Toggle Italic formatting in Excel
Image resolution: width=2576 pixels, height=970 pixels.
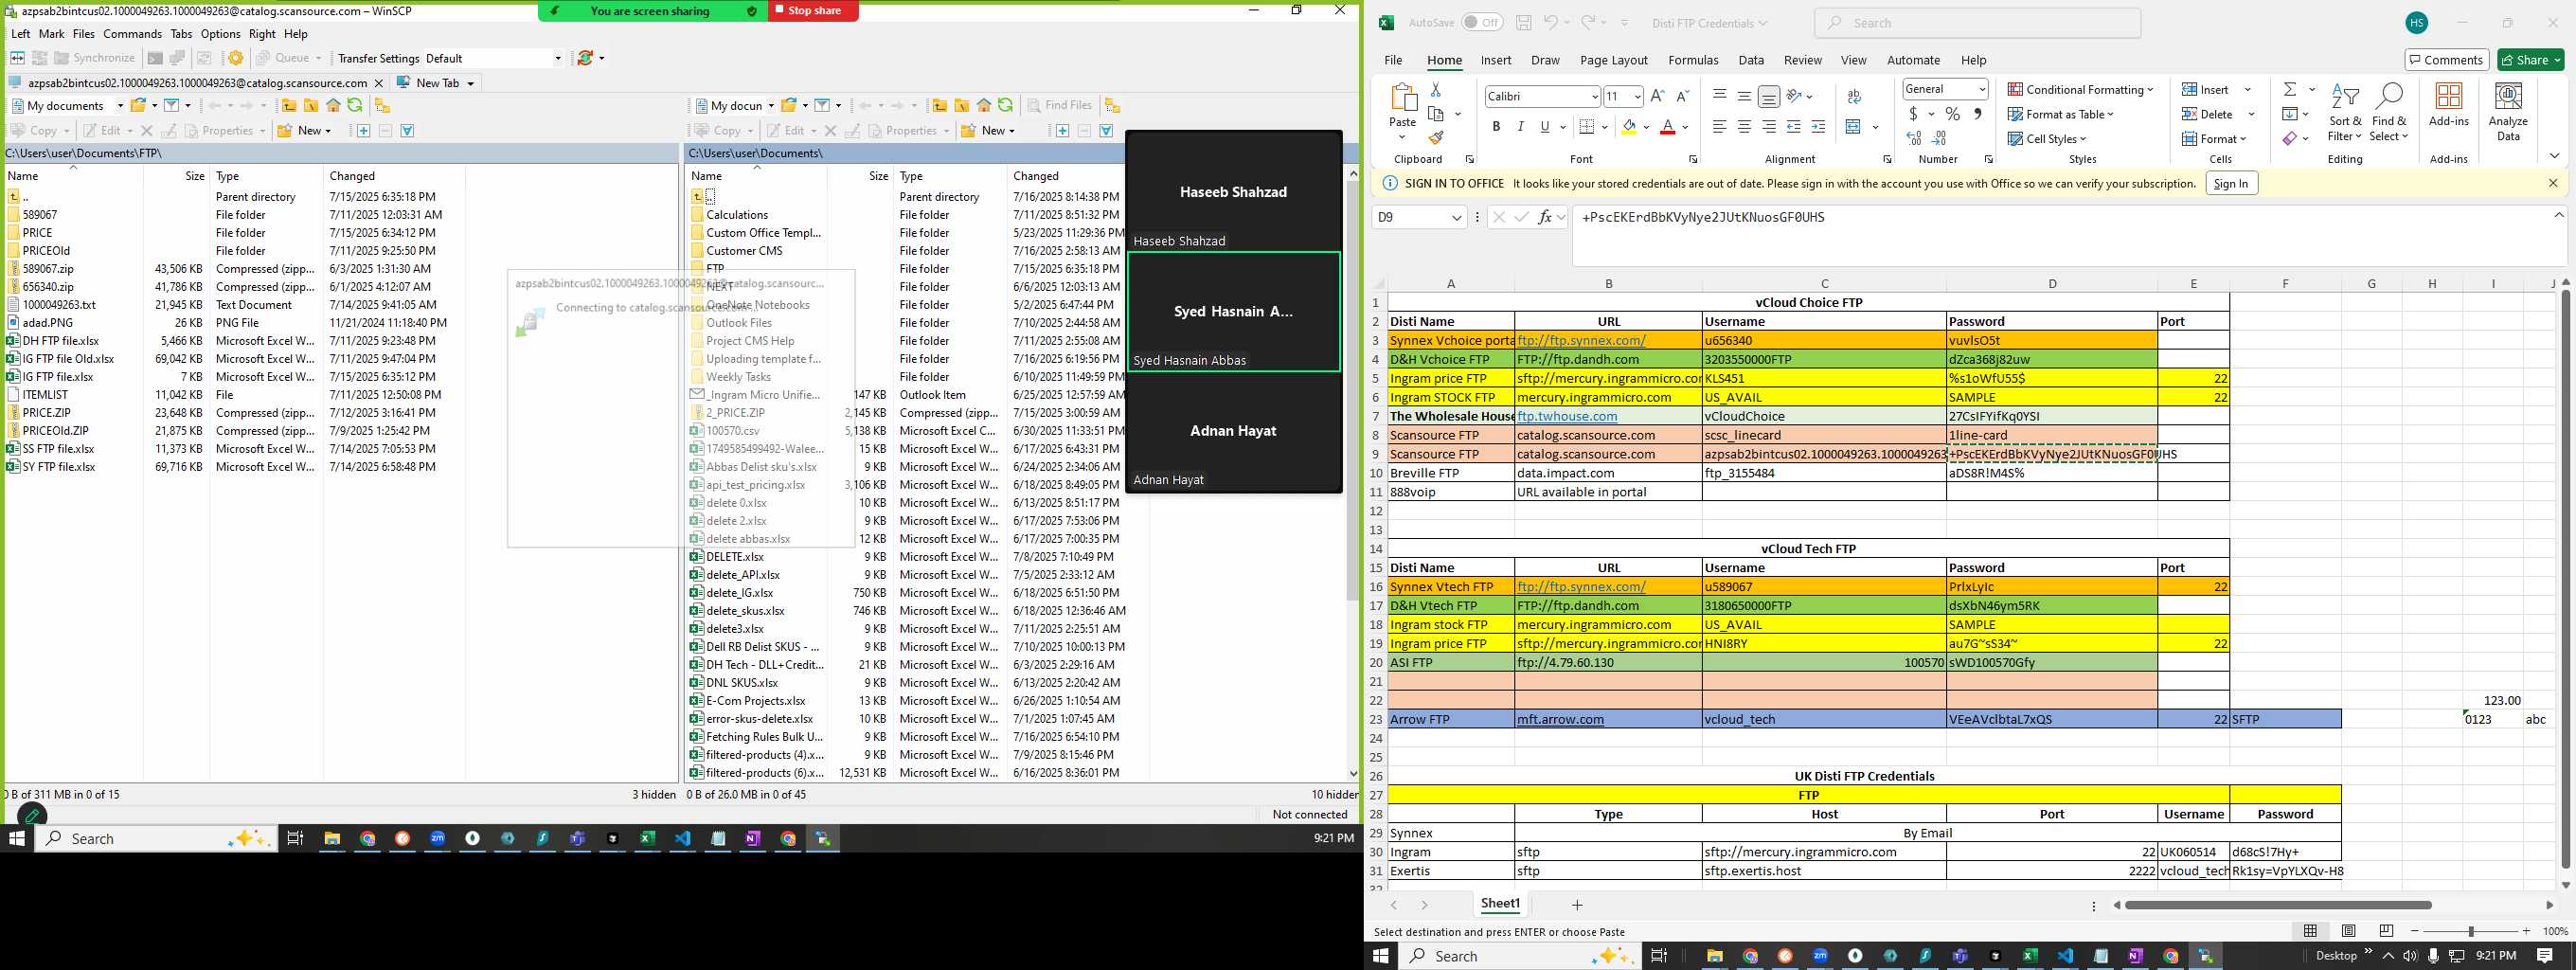pyautogui.click(x=1520, y=127)
